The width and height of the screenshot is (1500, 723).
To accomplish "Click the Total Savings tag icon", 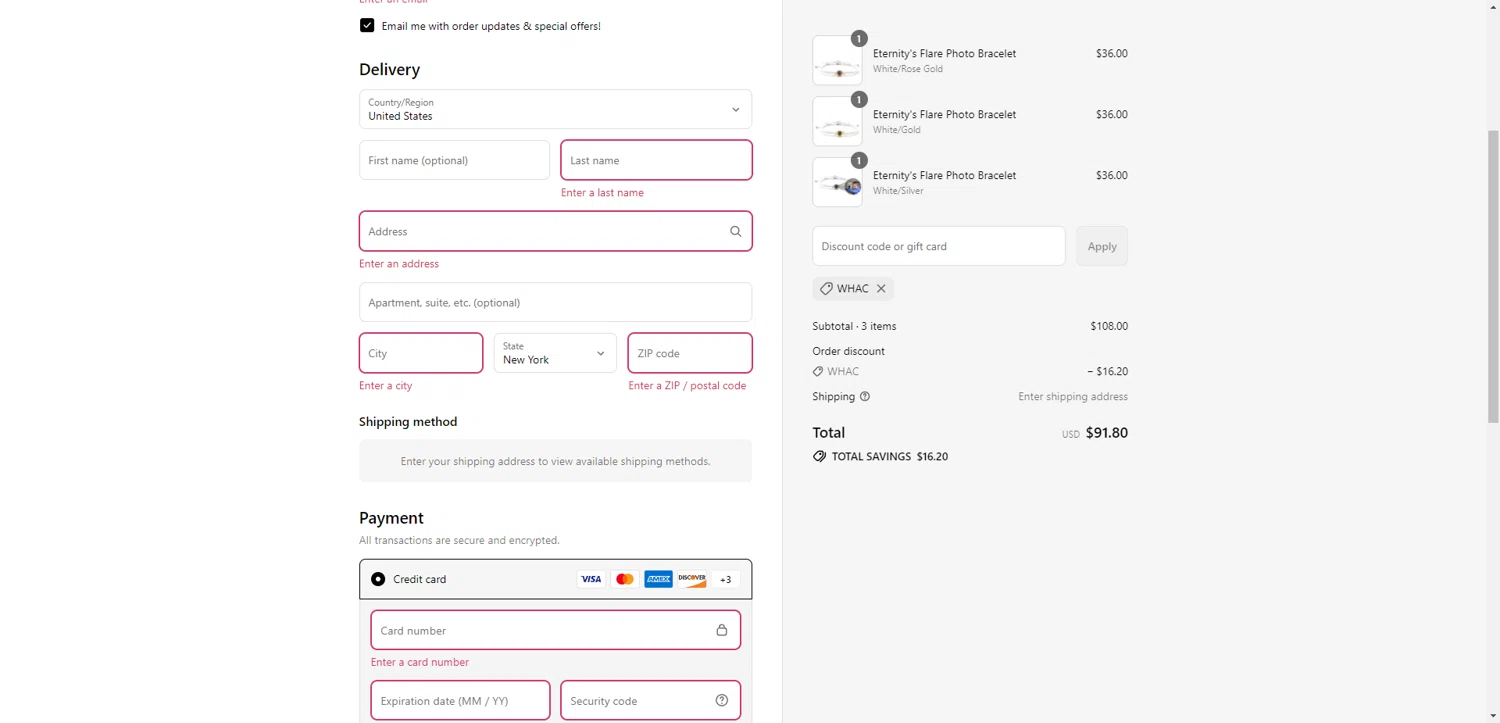I will tap(820, 456).
